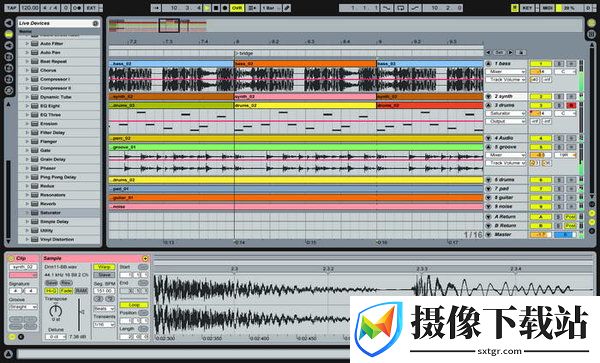Open the third browser sidebar icon
The width and height of the screenshot is (600, 363).
[9, 45]
